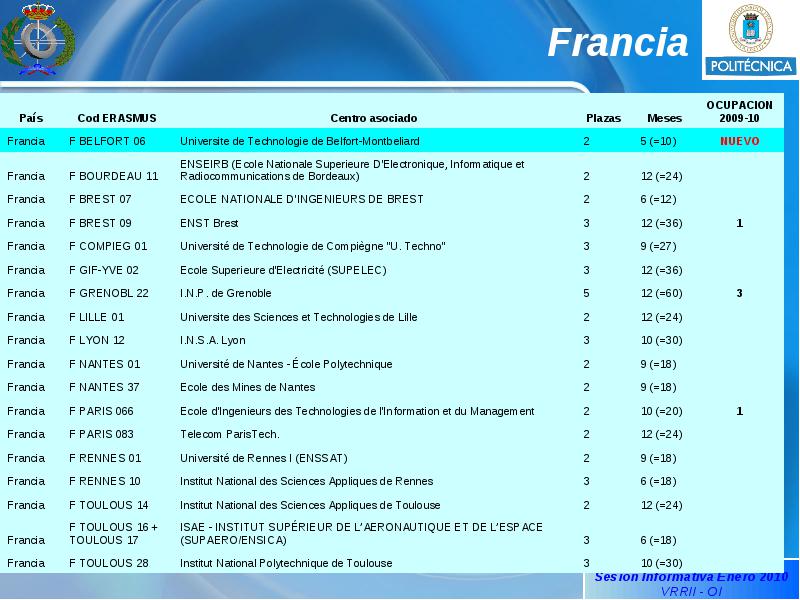Click ECOLE NATIONALE D'INGENIEURS DE BREST
The height and width of the screenshot is (600, 800).
[x=302, y=199]
